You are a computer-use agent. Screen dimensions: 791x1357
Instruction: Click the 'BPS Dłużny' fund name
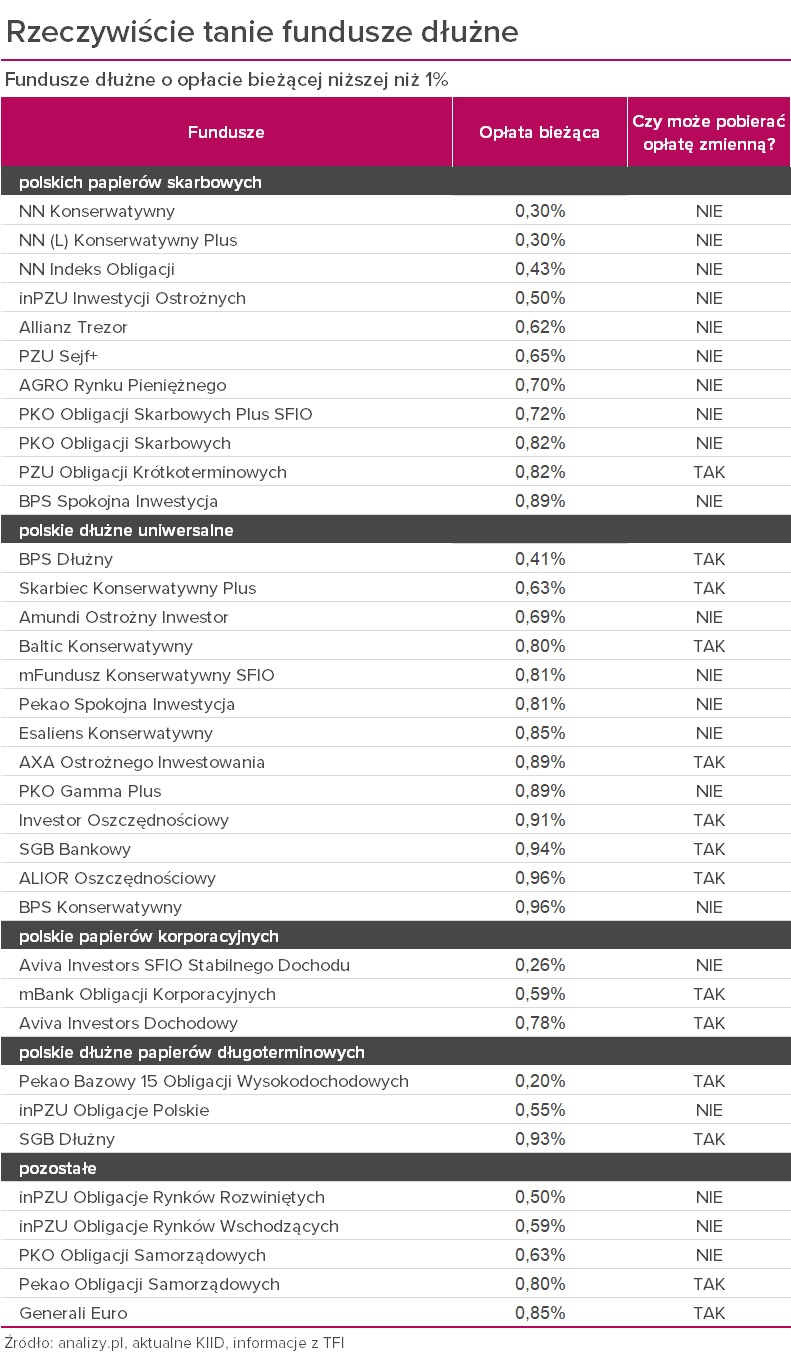[x=66, y=559]
